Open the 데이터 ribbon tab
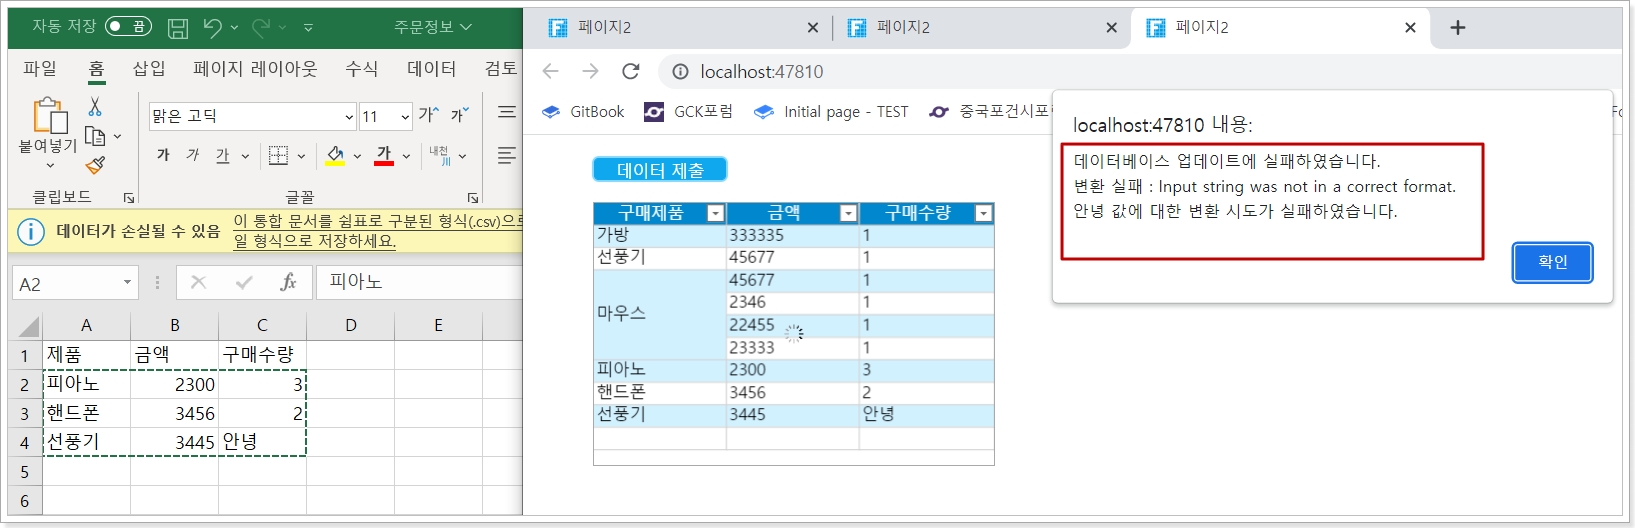 click(x=431, y=68)
